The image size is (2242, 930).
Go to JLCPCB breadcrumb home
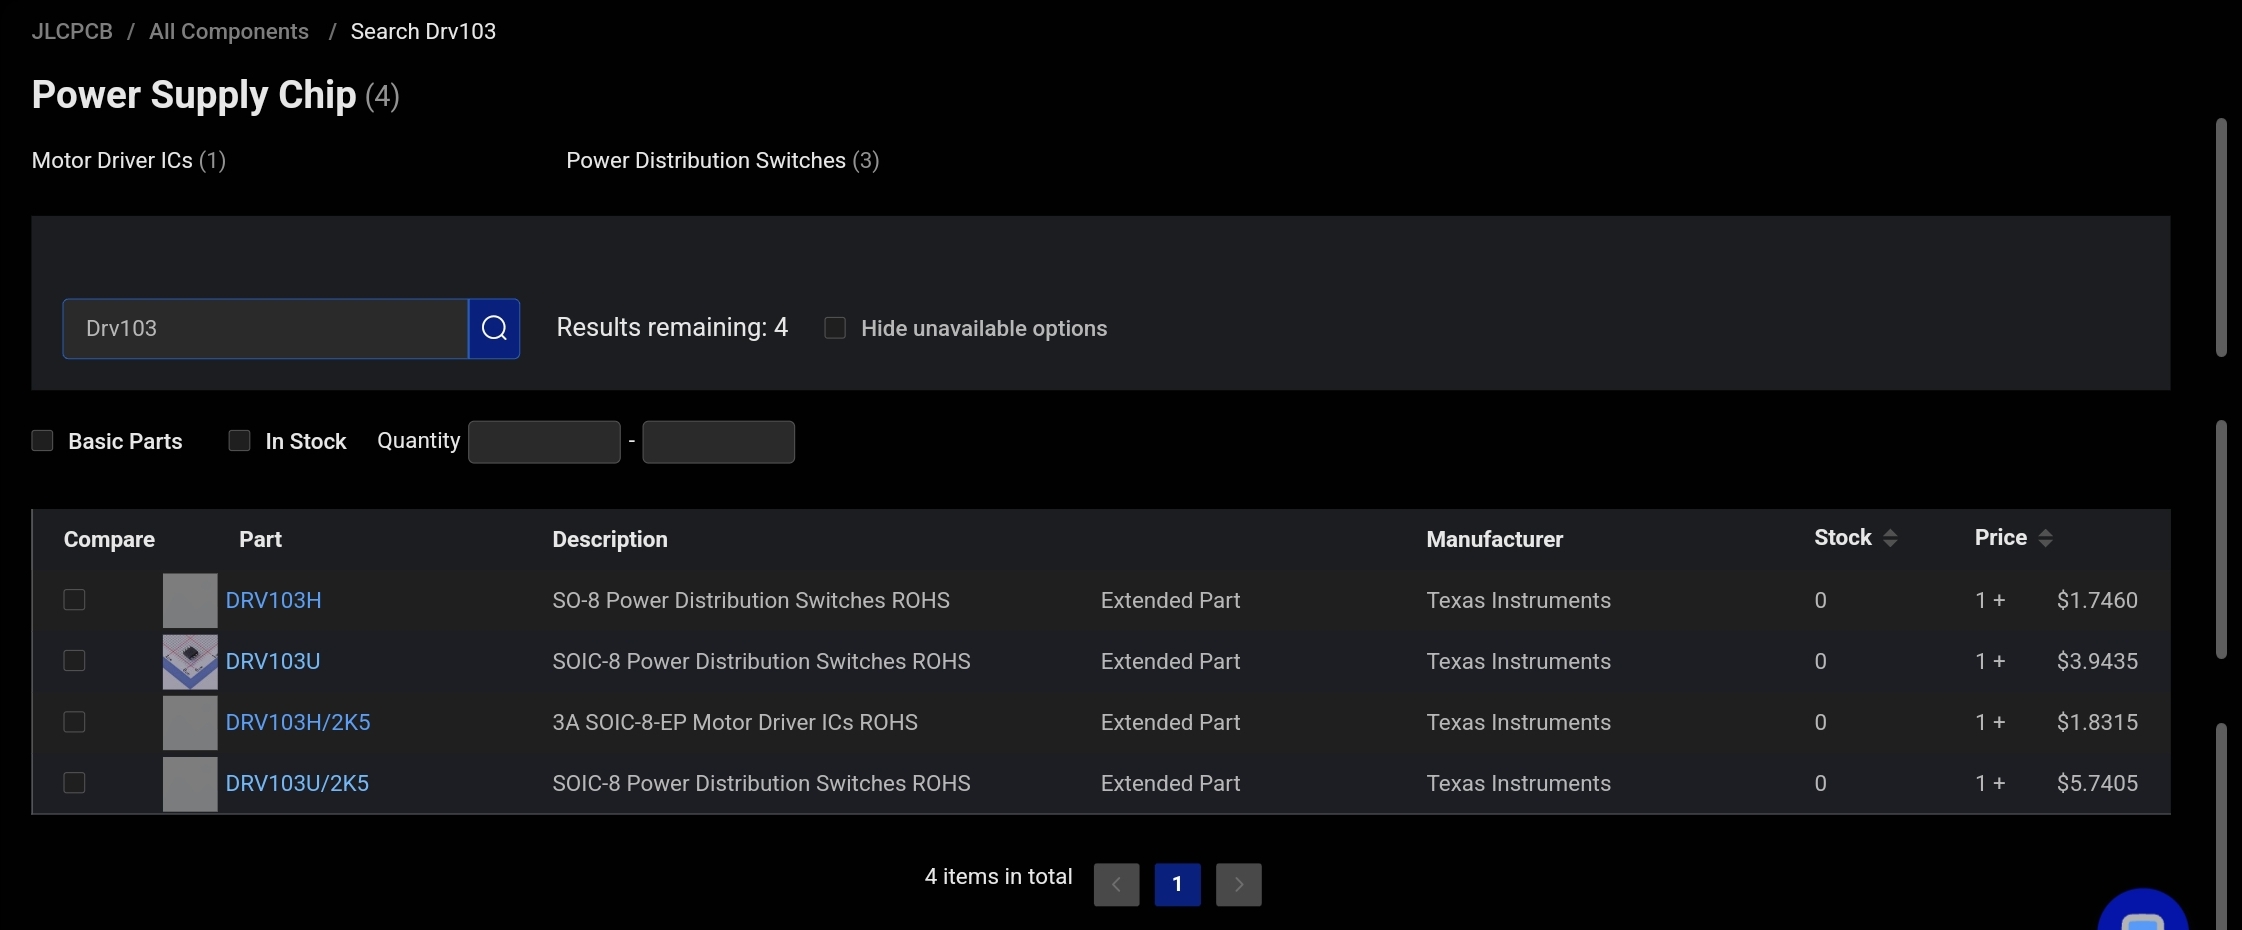(x=72, y=31)
